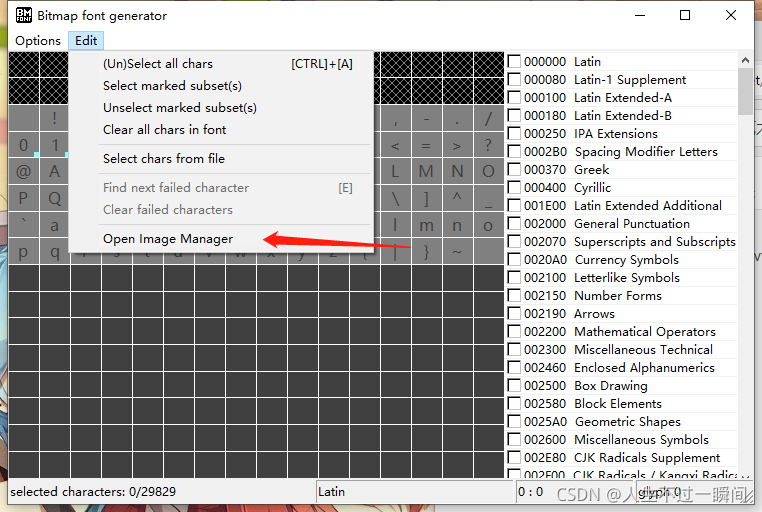This screenshot has height=512, width=762.
Task: Check the Superscripts and Subscripts checkbox
Action: (514, 241)
